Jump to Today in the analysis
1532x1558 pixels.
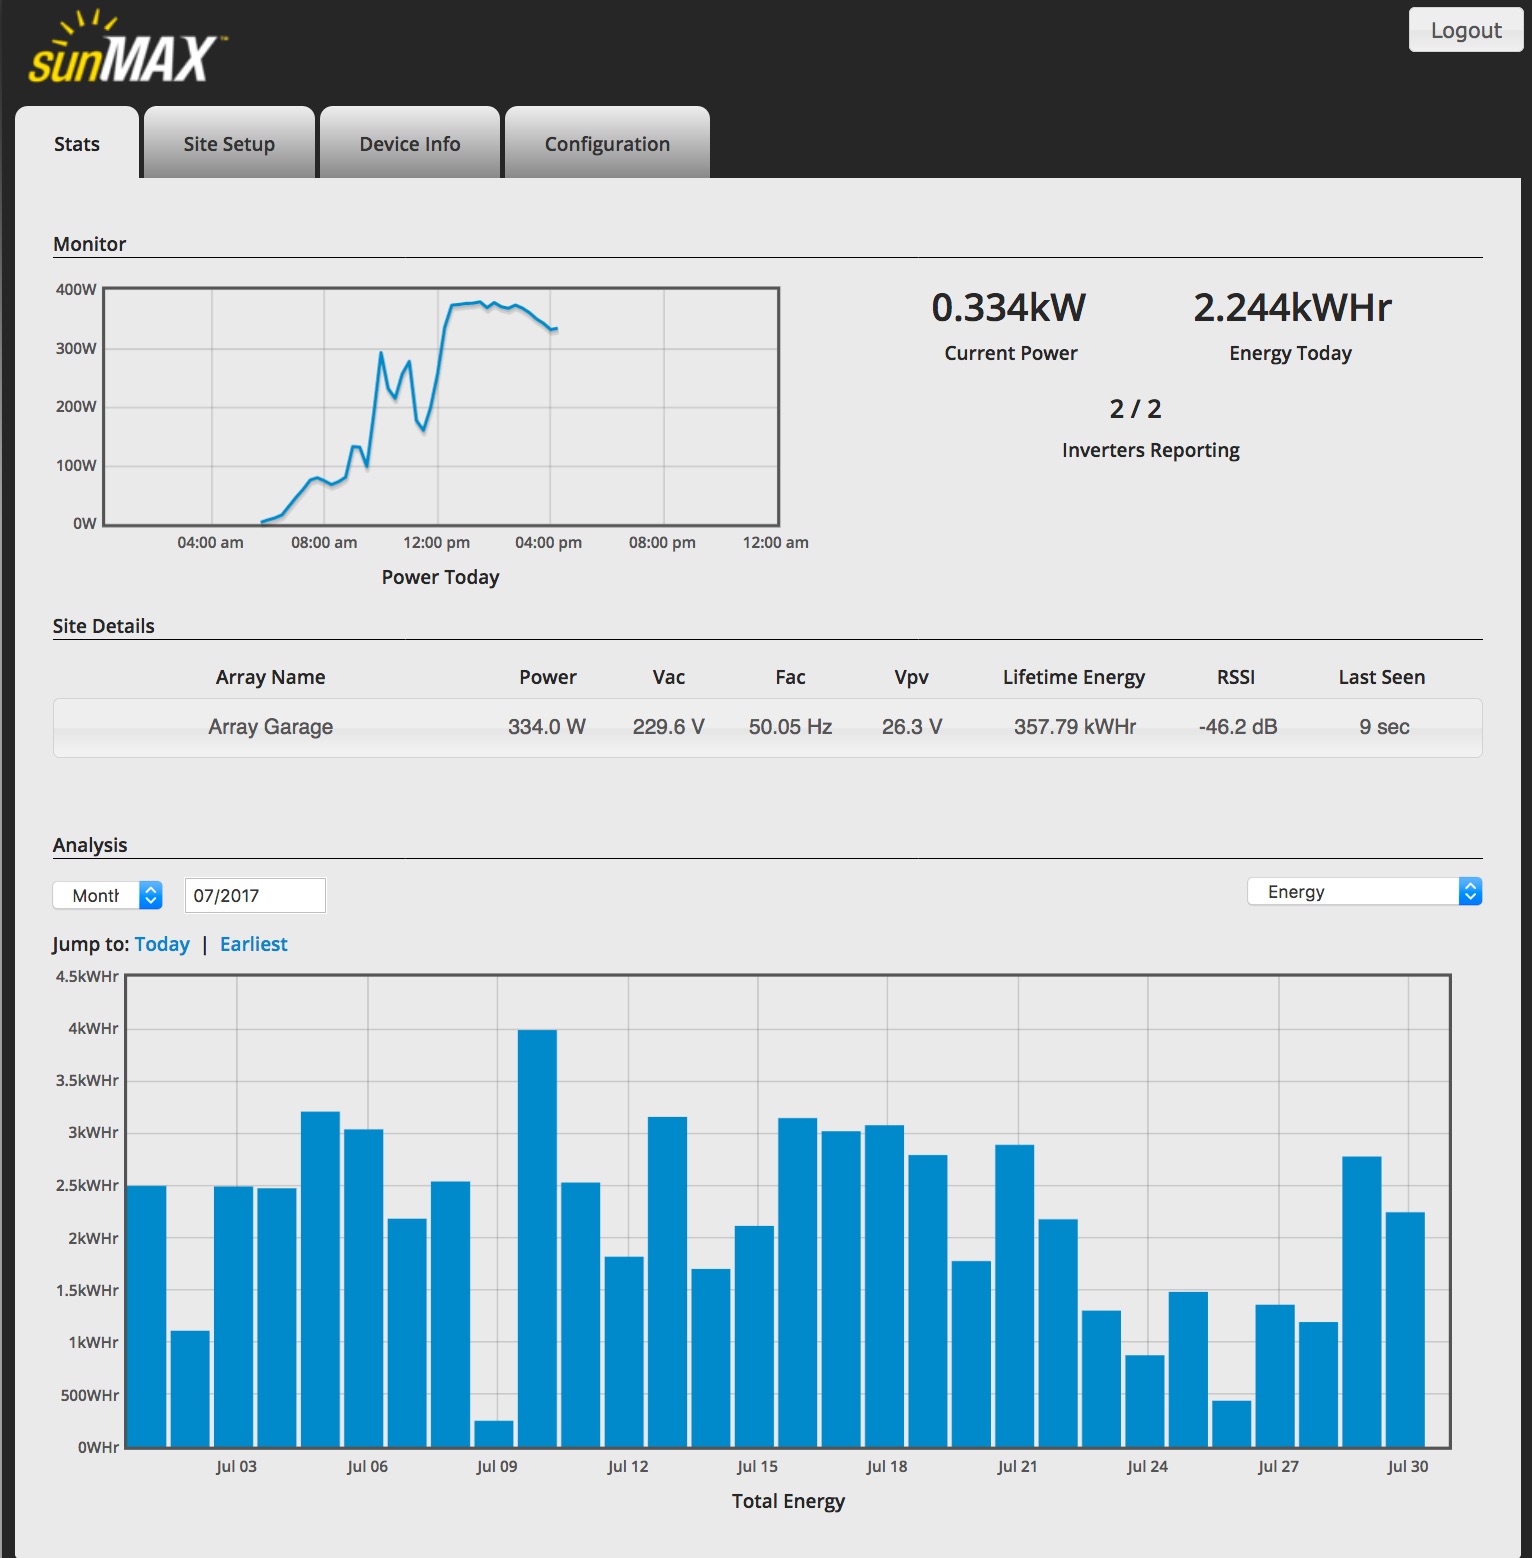click(x=162, y=944)
